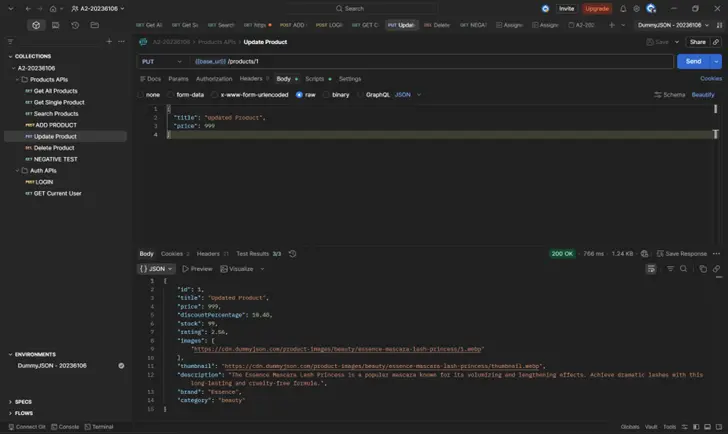Select the form-data body type radio

[x=171, y=95]
